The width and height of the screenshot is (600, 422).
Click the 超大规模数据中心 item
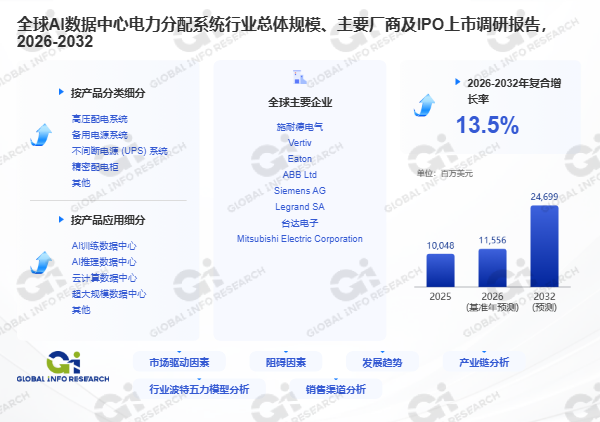(x=109, y=294)
